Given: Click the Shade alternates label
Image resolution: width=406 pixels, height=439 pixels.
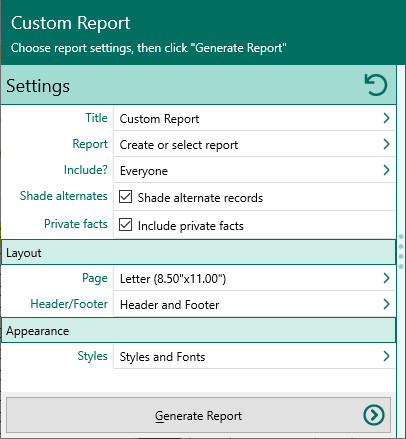Looking at the screenshot, I should coord(64,196).
